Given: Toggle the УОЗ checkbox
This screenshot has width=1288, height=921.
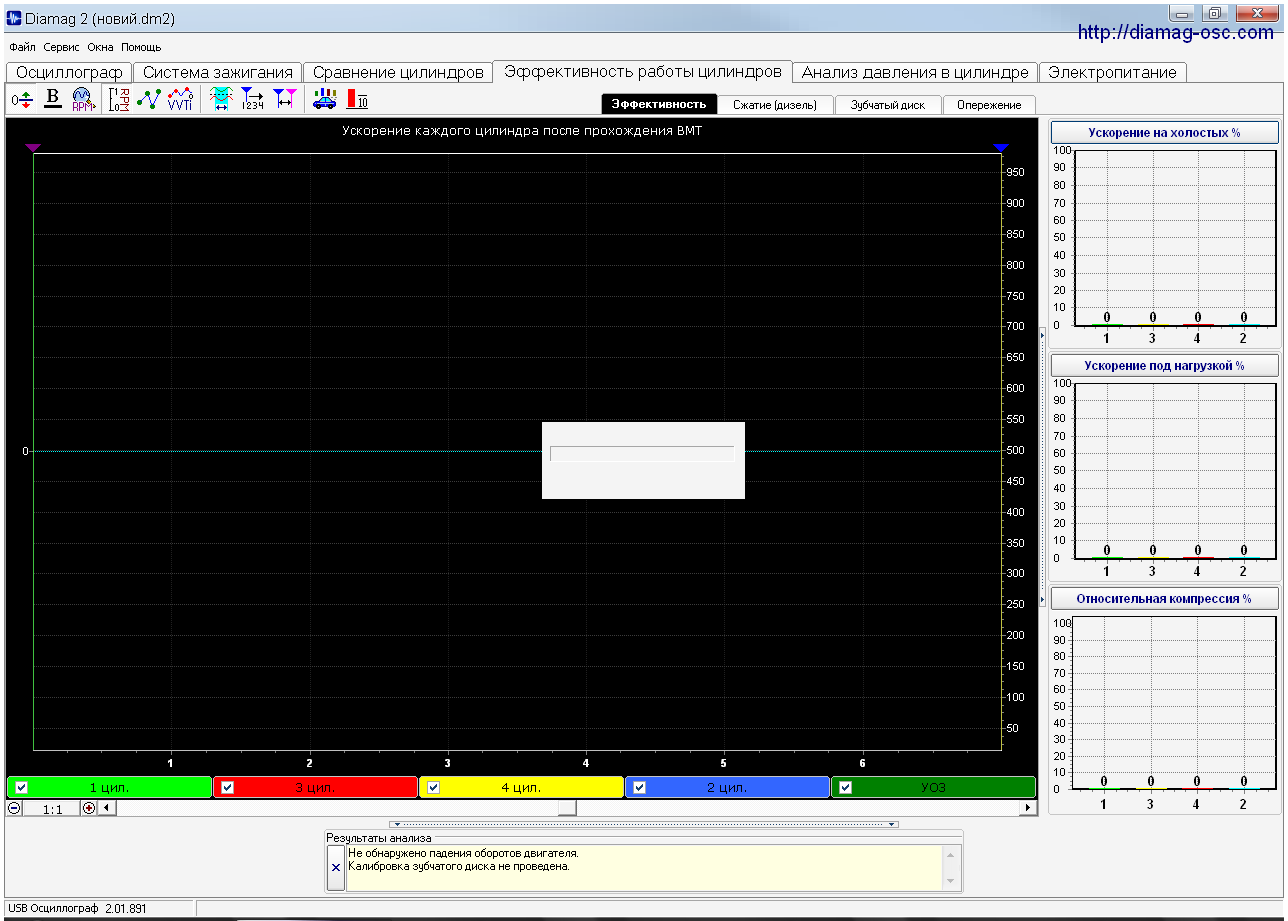Looking at the screenshot, I should point(846,787).
